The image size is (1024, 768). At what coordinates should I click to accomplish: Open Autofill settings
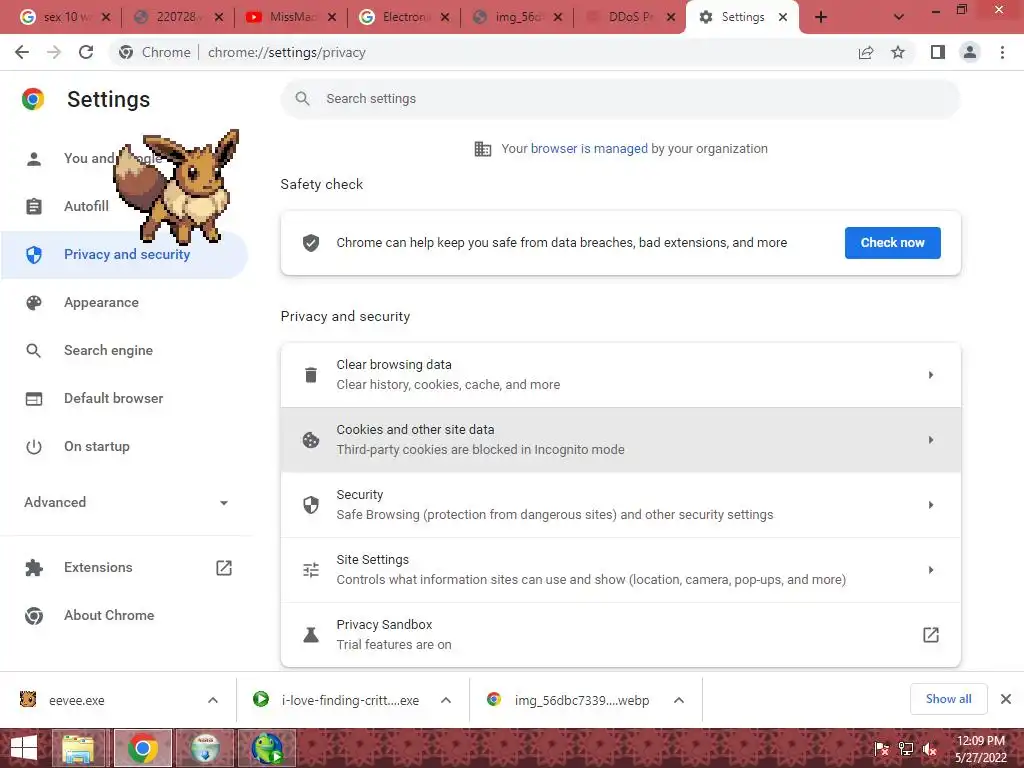pos(86,206)
